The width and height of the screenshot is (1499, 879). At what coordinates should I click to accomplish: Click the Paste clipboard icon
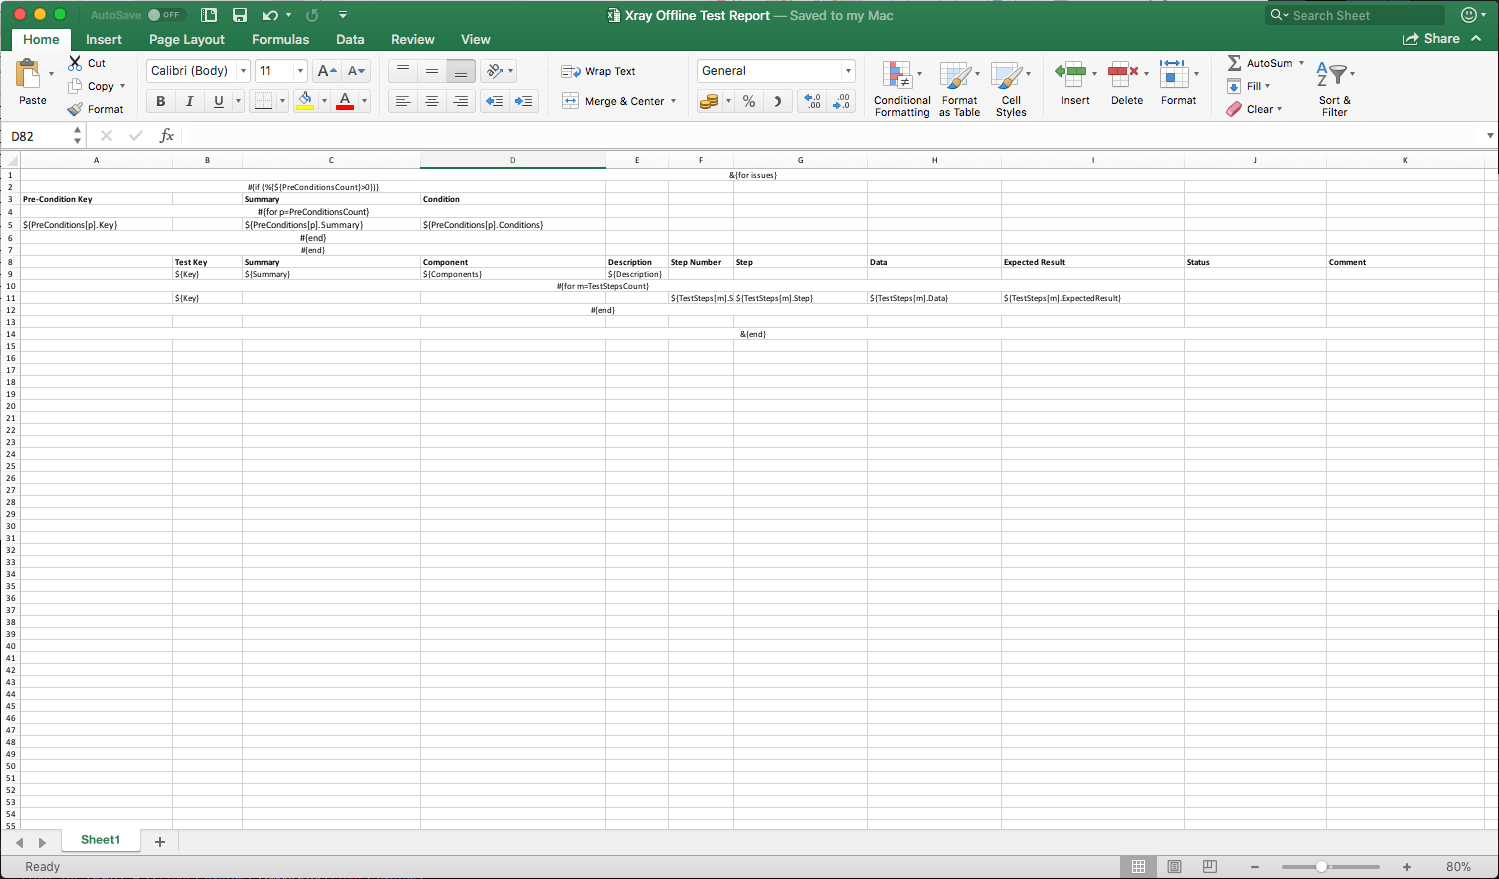click(x=29, y=74)
